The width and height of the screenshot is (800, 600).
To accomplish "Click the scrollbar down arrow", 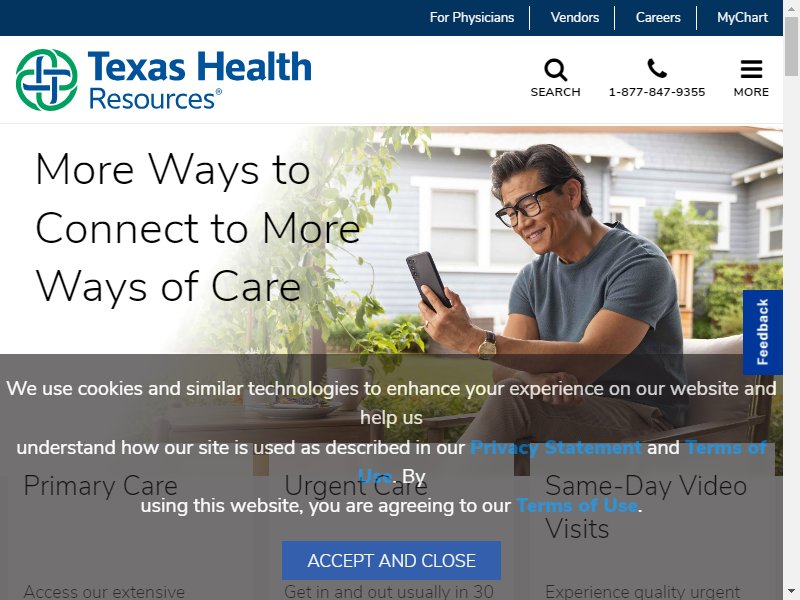I will coord(791,592).
